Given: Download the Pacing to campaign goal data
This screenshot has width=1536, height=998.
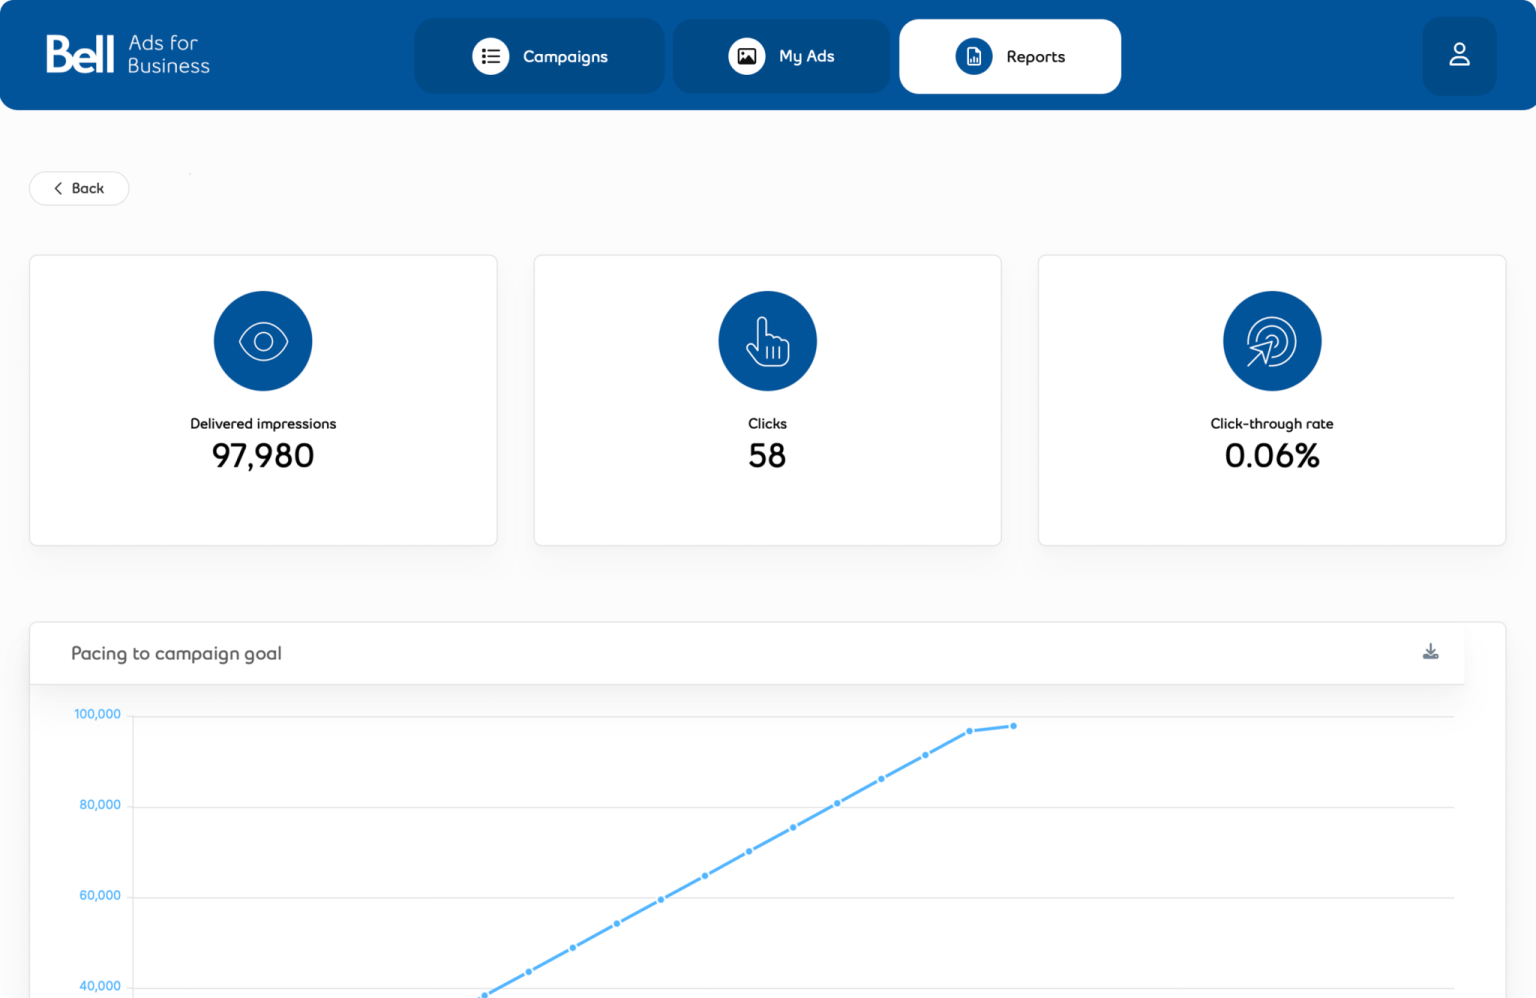Looking at the screenshot, I should pos(1430,651).
